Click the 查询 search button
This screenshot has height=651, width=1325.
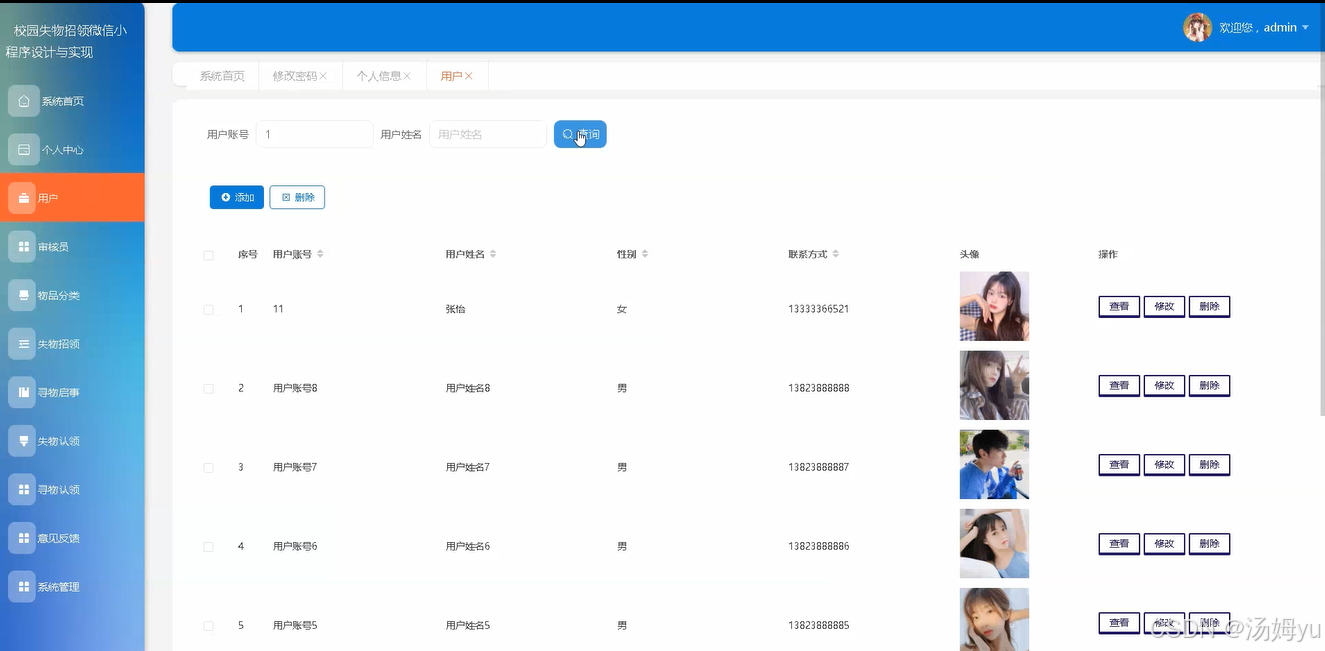click(x=580, y=134)
